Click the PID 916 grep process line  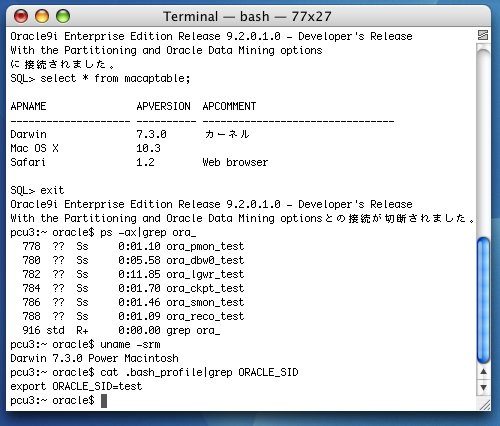(121, 330)
